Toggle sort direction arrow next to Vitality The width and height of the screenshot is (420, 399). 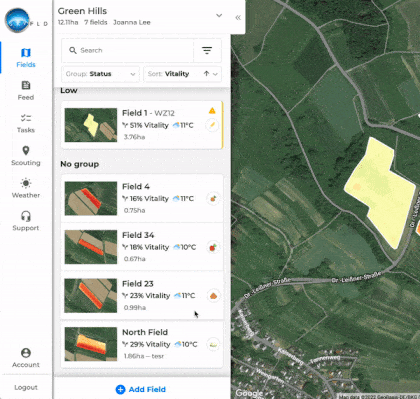tap(206, 74)
